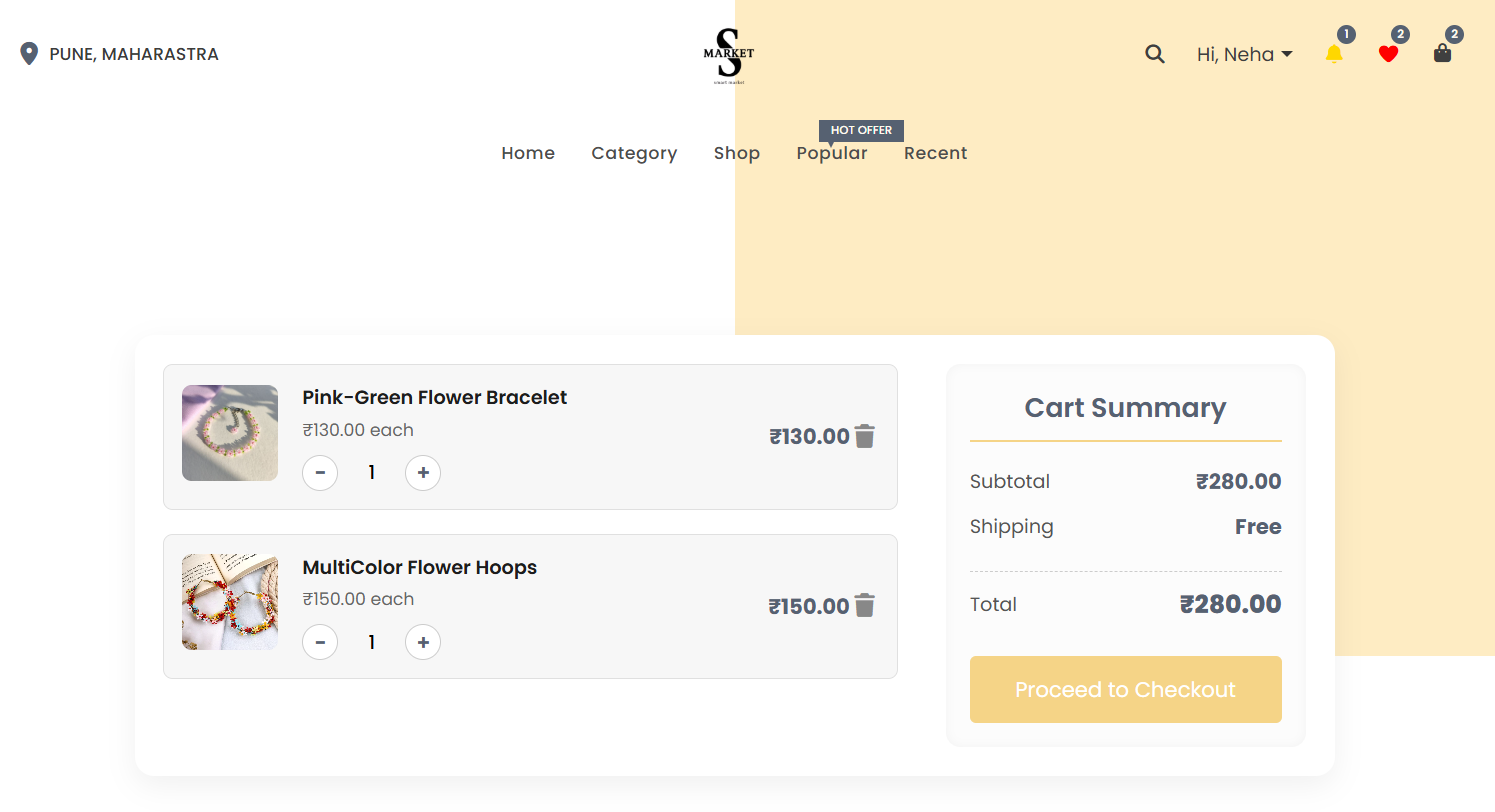Open the S Market logo

click(x=729, y=56)
